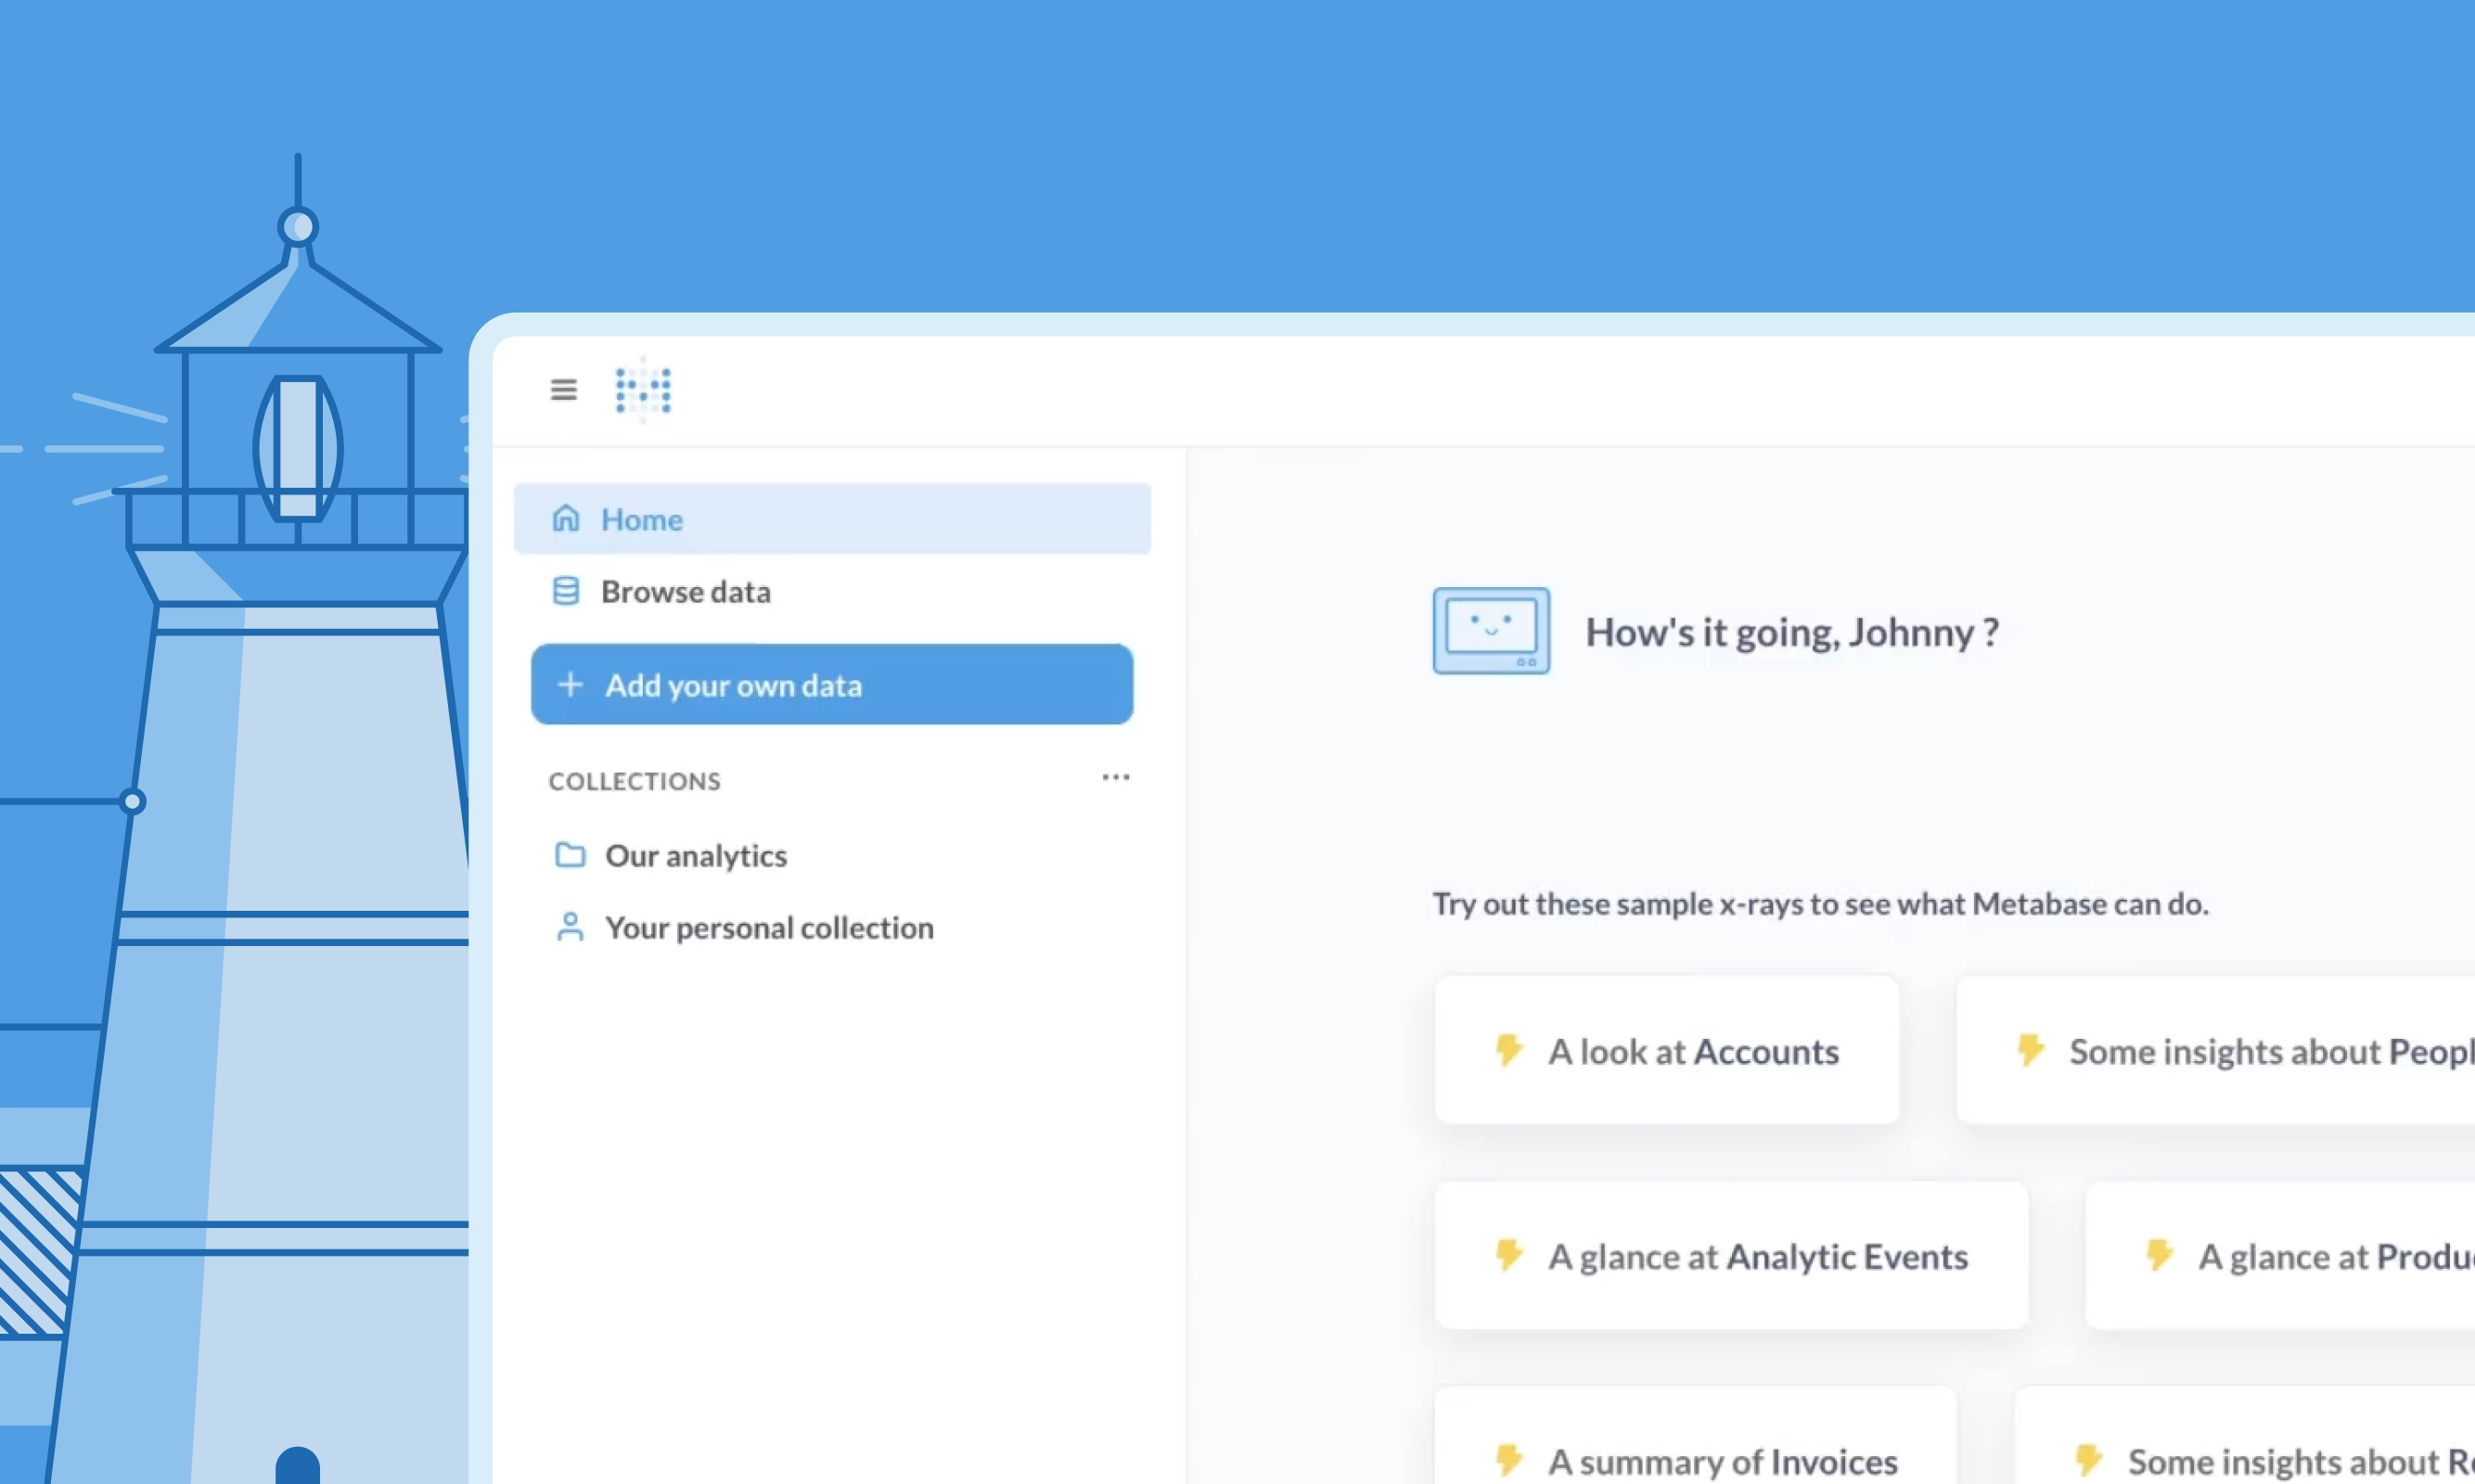Click the Home house icon

[566, 518]
